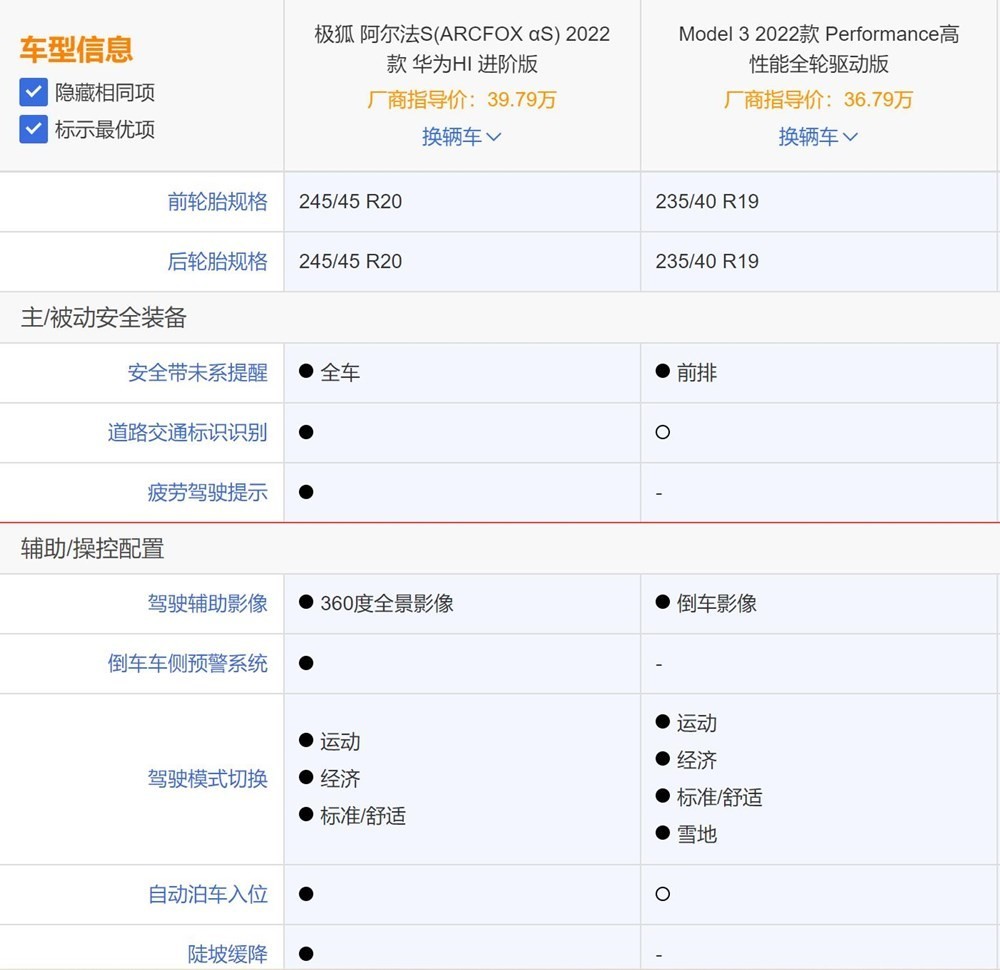Screen dimensions: 1000x970
Task: Toggle the 标示最优项 checkbox
Action: (34, 129)
